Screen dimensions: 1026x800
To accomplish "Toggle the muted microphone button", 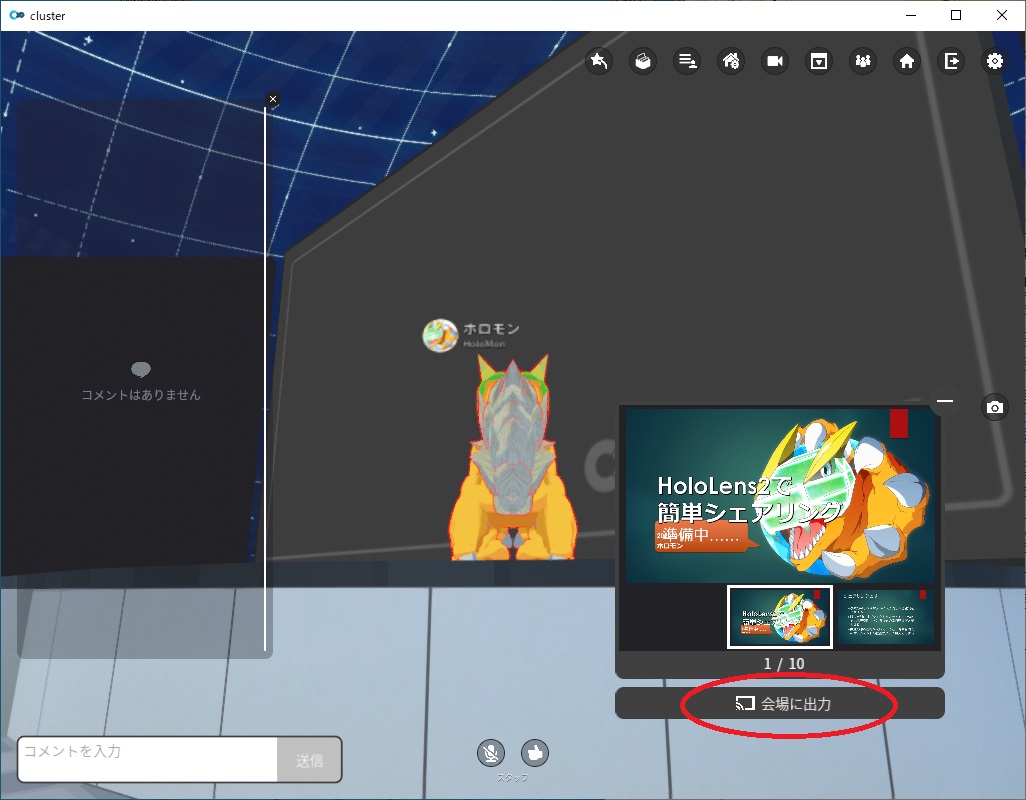I will 491,753.
